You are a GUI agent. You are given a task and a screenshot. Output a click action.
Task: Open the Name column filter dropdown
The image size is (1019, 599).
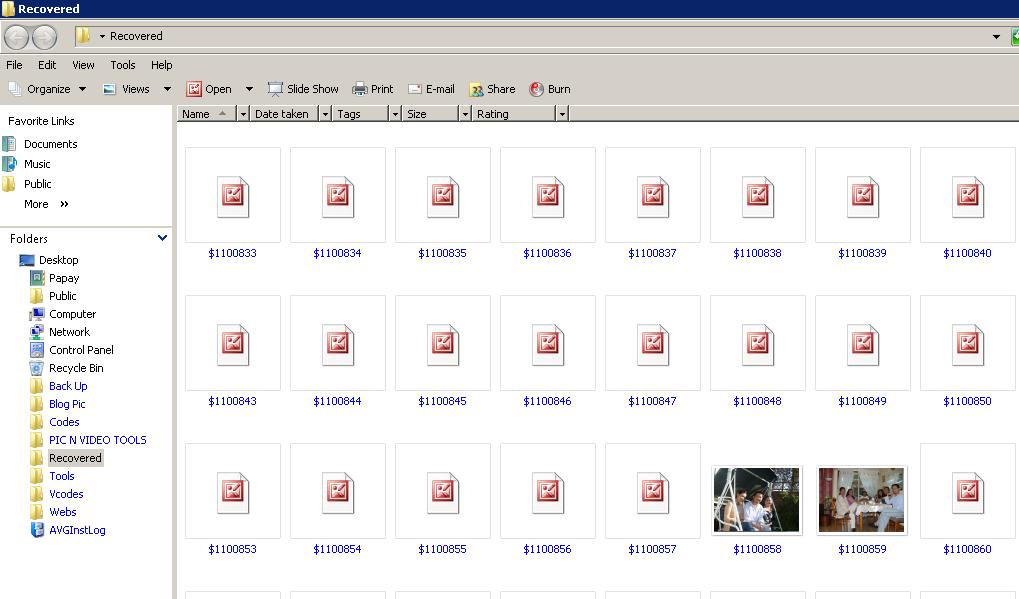coord(243,114)
